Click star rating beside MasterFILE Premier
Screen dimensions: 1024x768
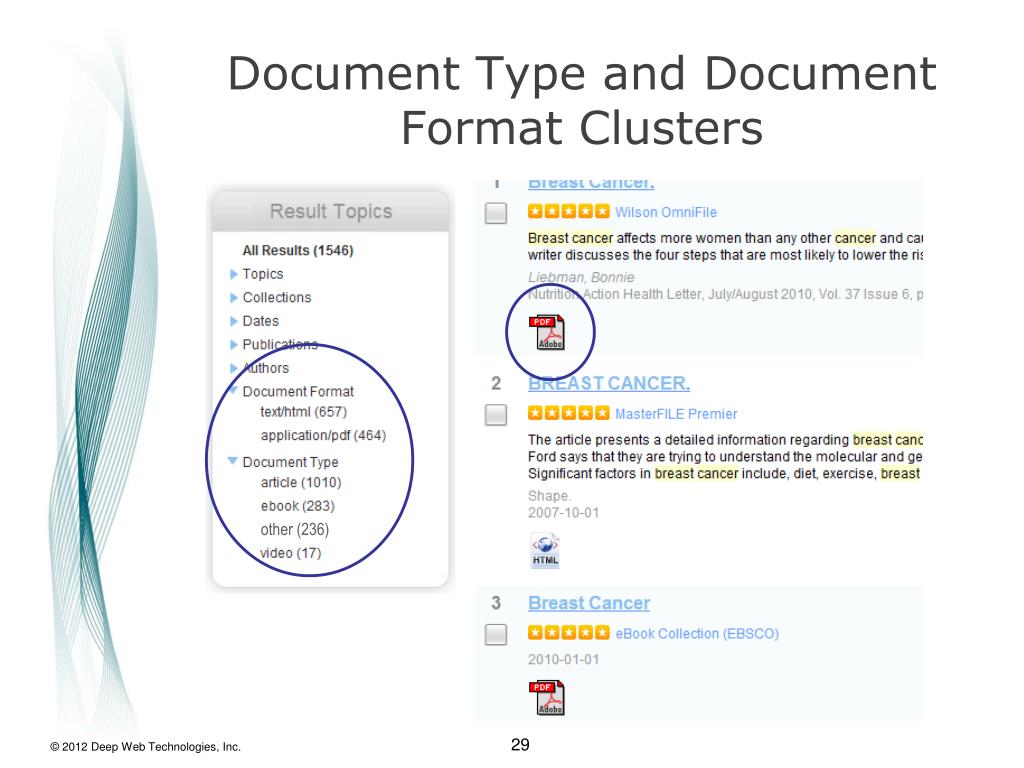568,413
